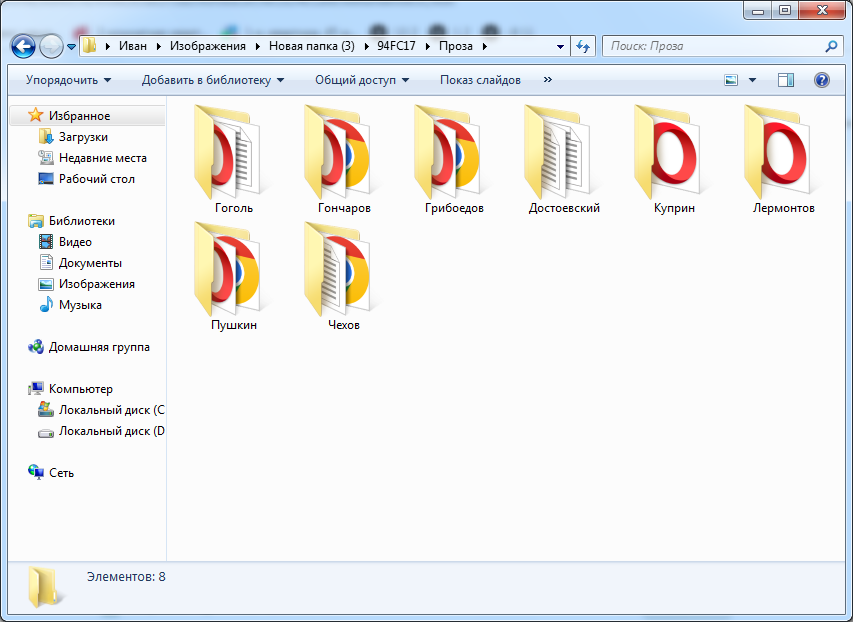Open the Гоголь folder icon
853x622 pixels.
(230, 152)
